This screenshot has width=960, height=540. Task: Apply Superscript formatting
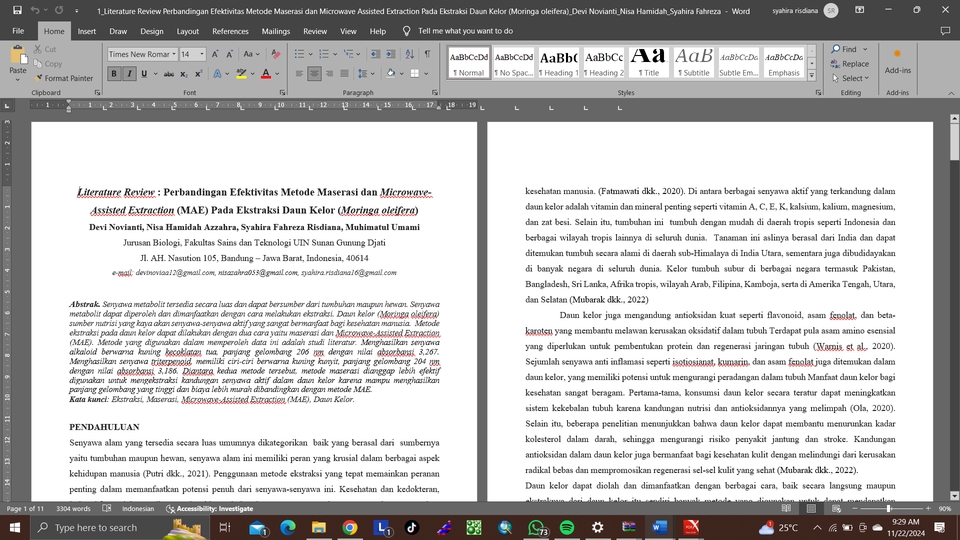pos(196,74)
